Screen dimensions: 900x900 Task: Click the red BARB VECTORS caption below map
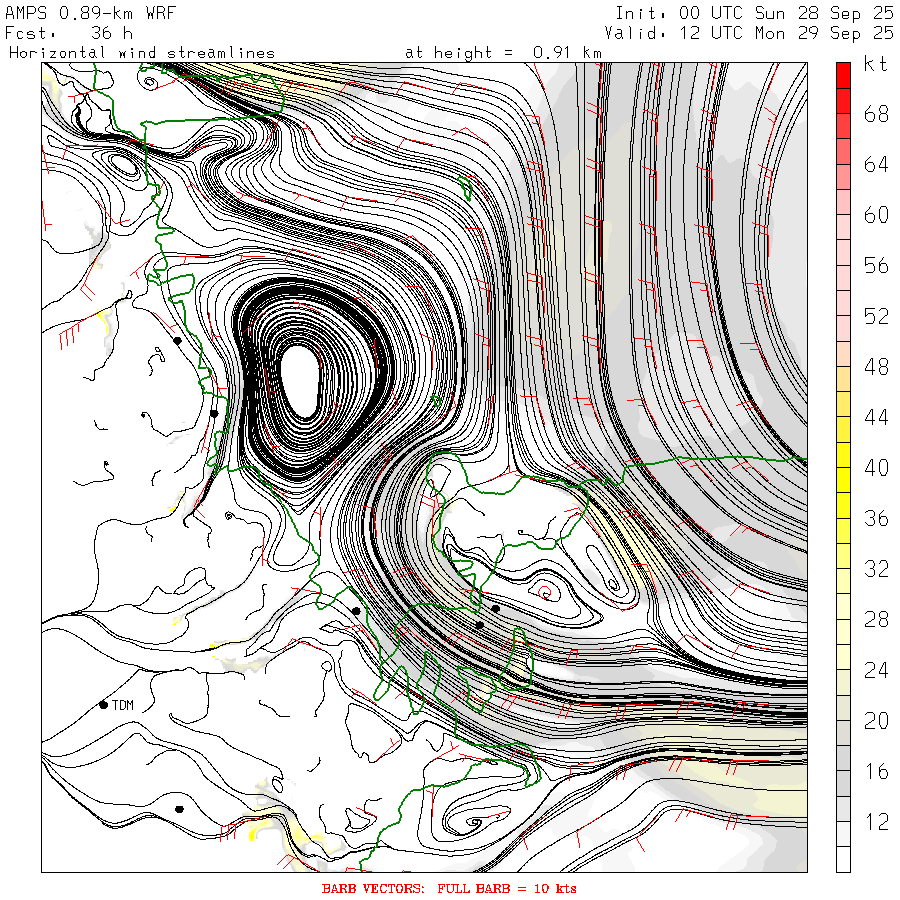pos(449,888)
